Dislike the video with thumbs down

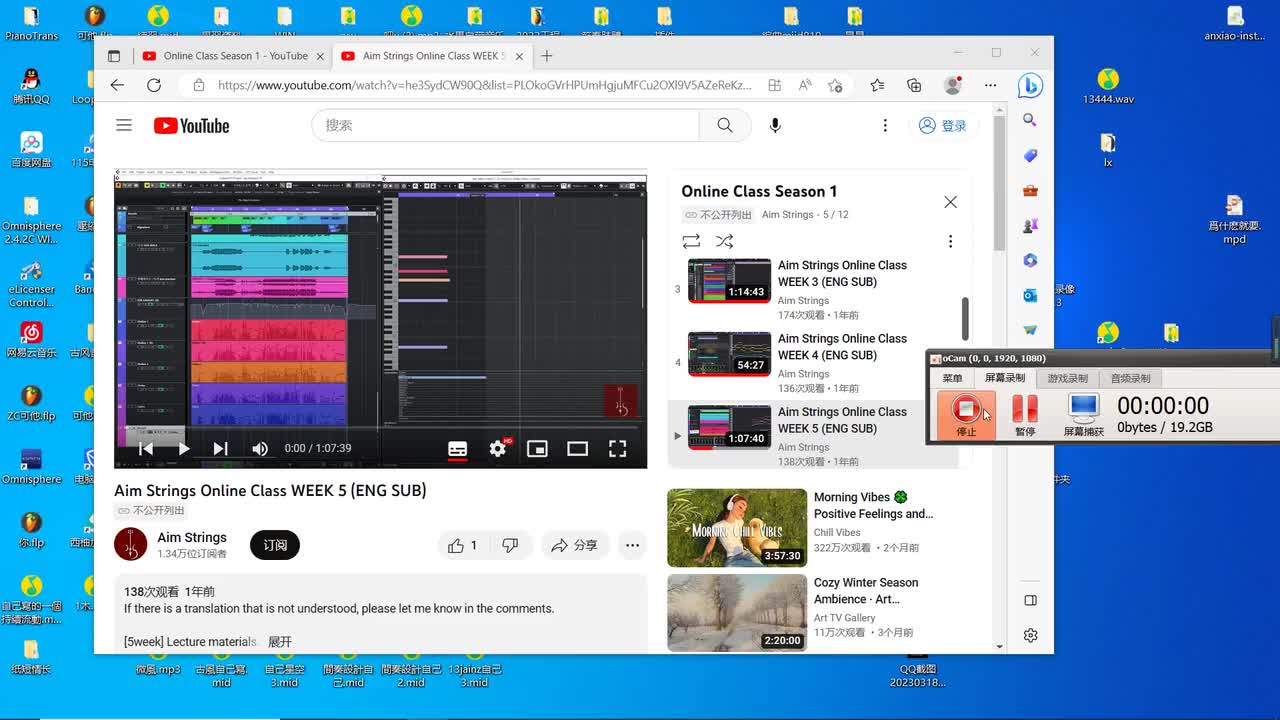510,545
